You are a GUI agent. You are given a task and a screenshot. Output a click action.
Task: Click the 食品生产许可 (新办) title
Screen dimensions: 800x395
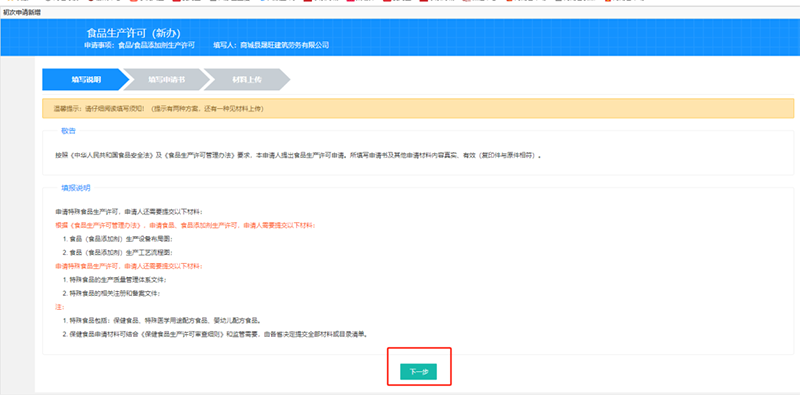[x=133, y=33]
